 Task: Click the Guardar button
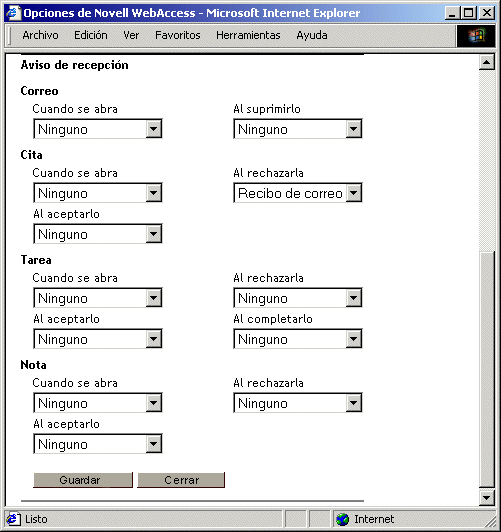[83, 480]
